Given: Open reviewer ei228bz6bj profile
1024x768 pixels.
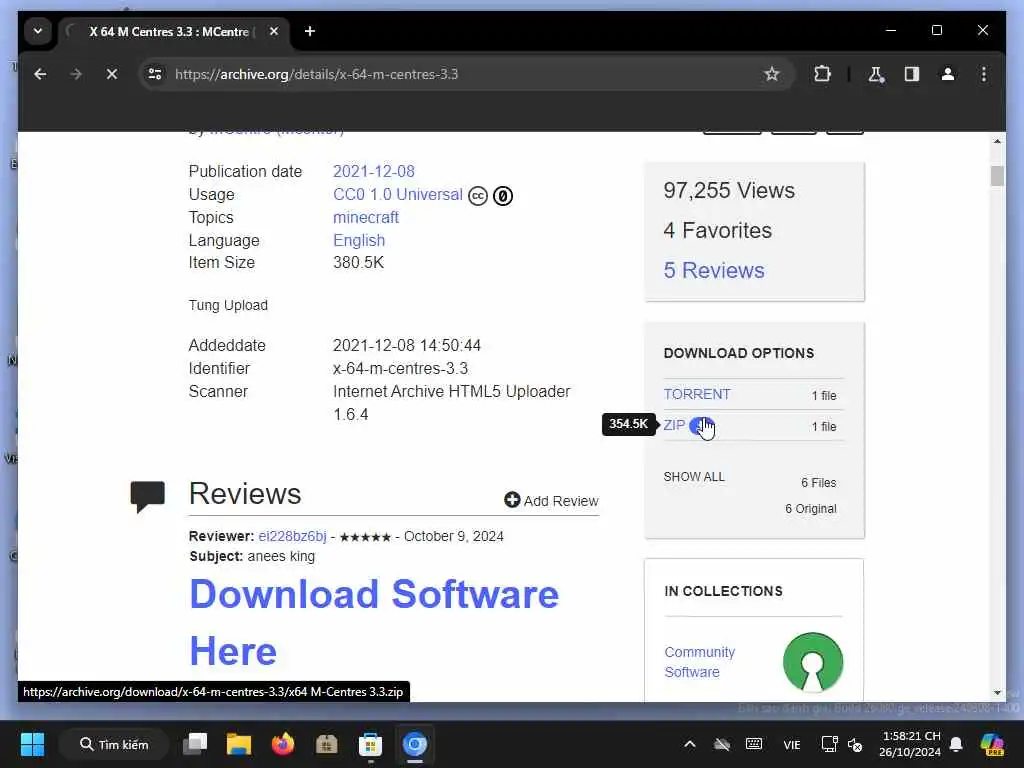Looking at the screenshot, I should pyautogui.click(x=292, y=536).
